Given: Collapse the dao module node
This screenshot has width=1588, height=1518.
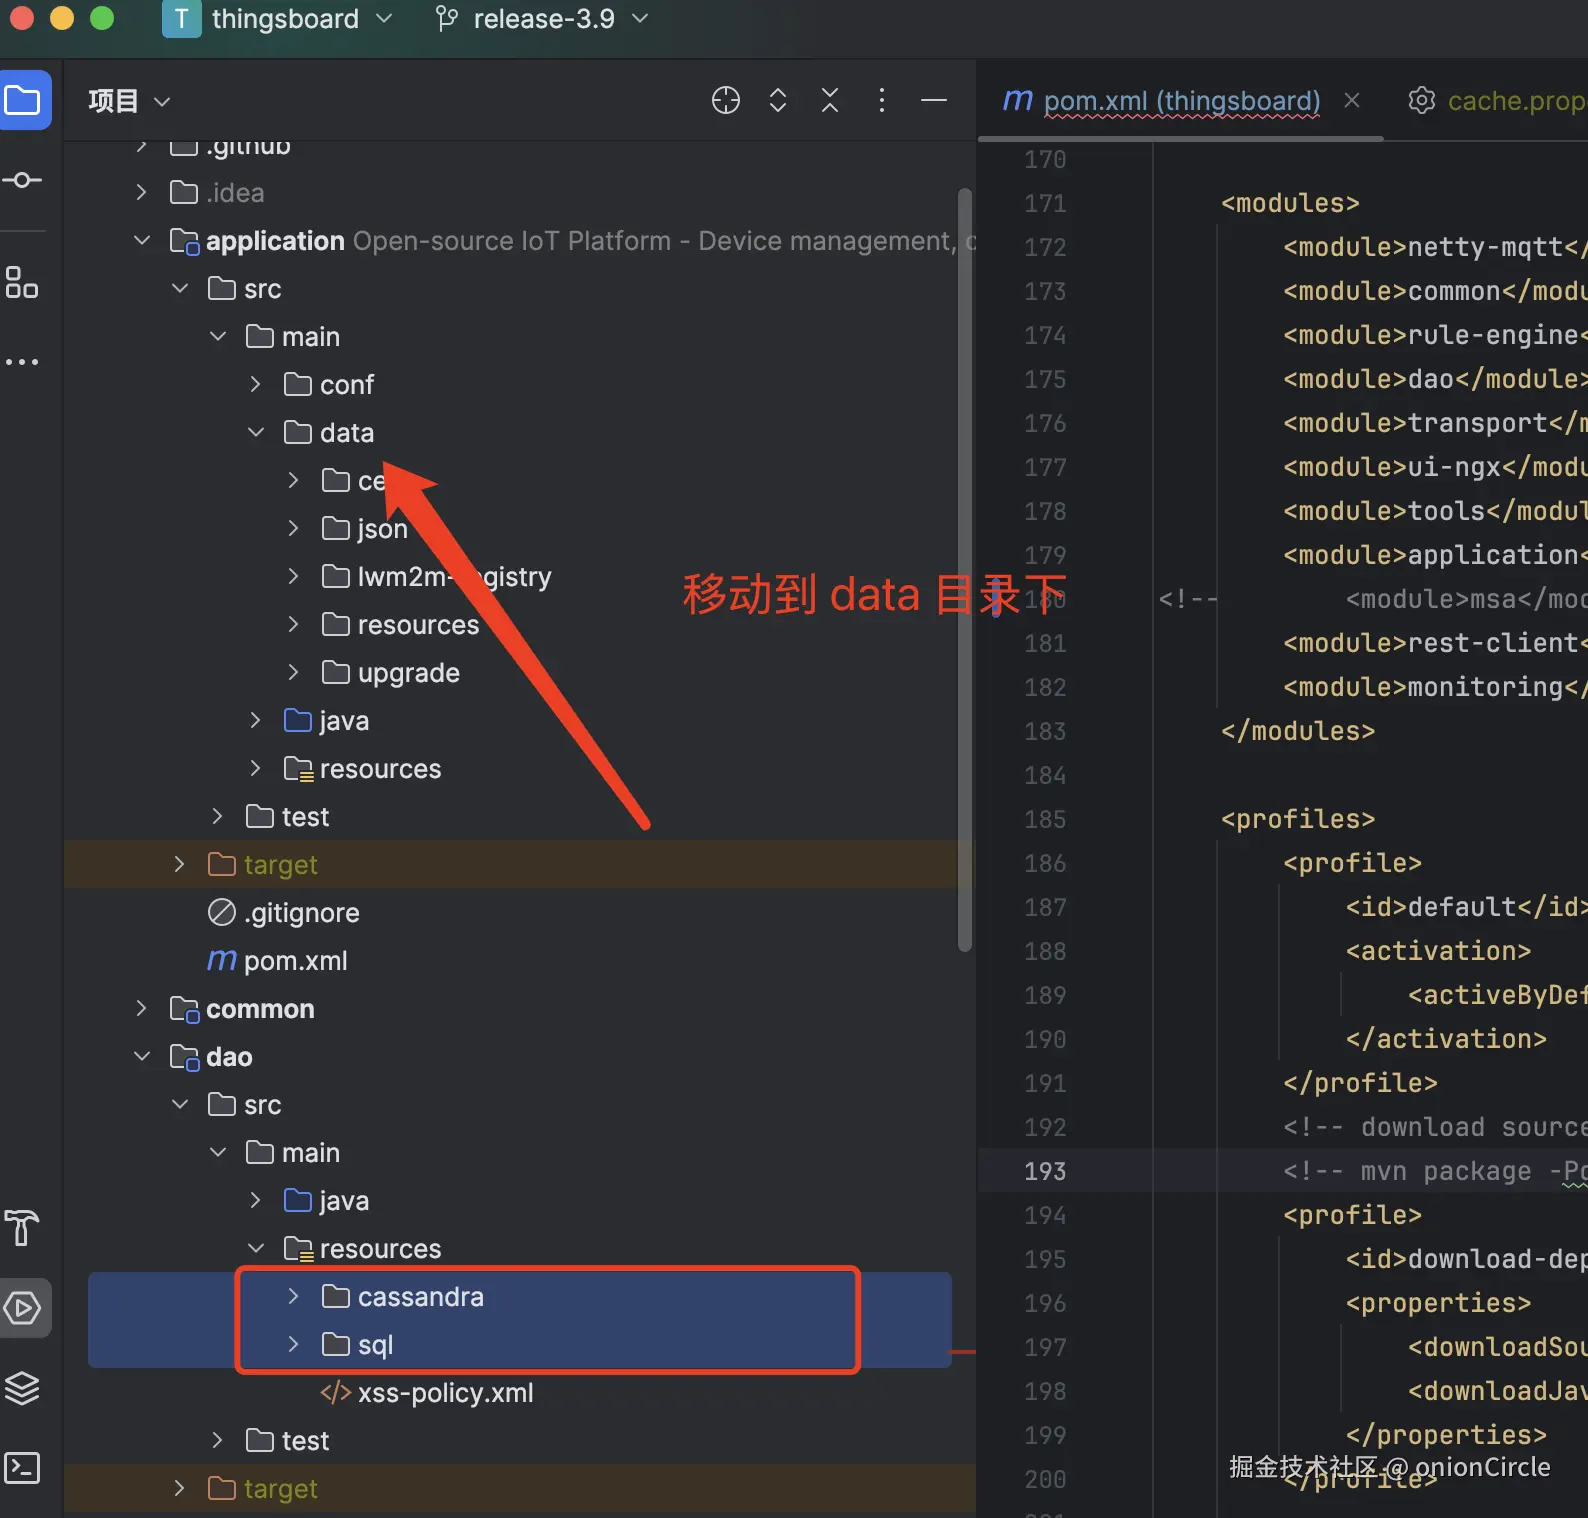Looking at the screenshot, I should coord(142,1056).
